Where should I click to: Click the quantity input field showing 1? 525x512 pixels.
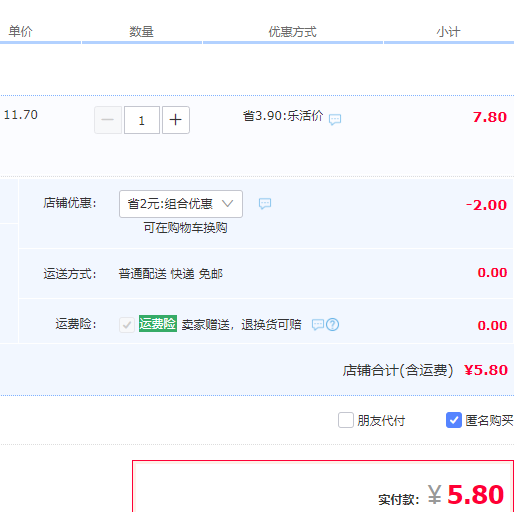142,120
